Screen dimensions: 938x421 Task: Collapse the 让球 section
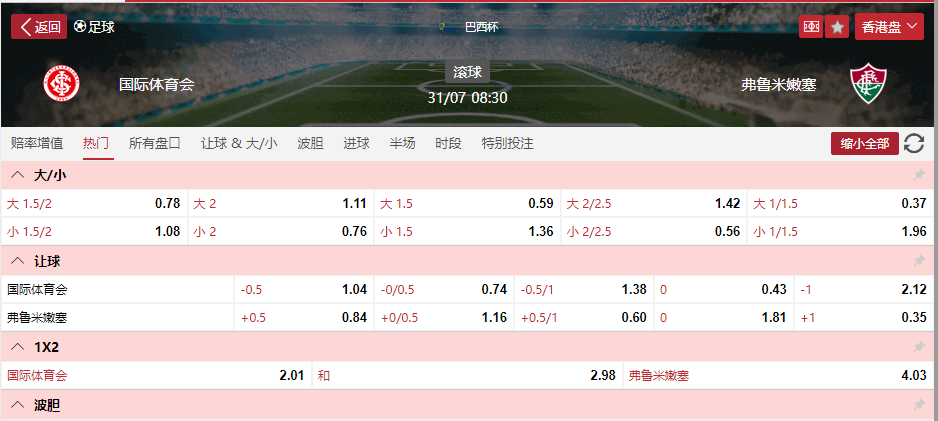pyautogui.click(x=17, y=261)
